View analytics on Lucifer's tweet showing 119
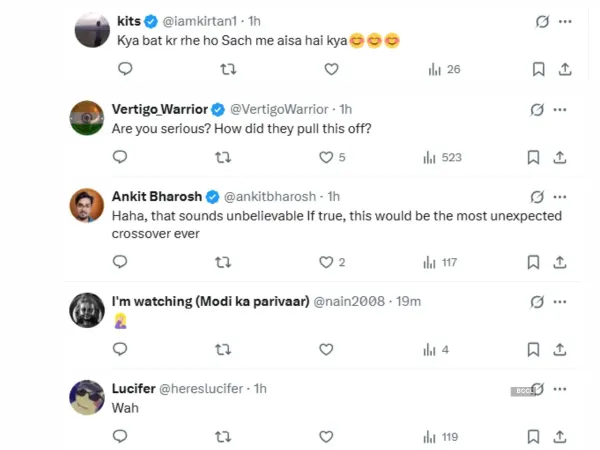Viewport: 600px width, 450px height. click(442, 436)
